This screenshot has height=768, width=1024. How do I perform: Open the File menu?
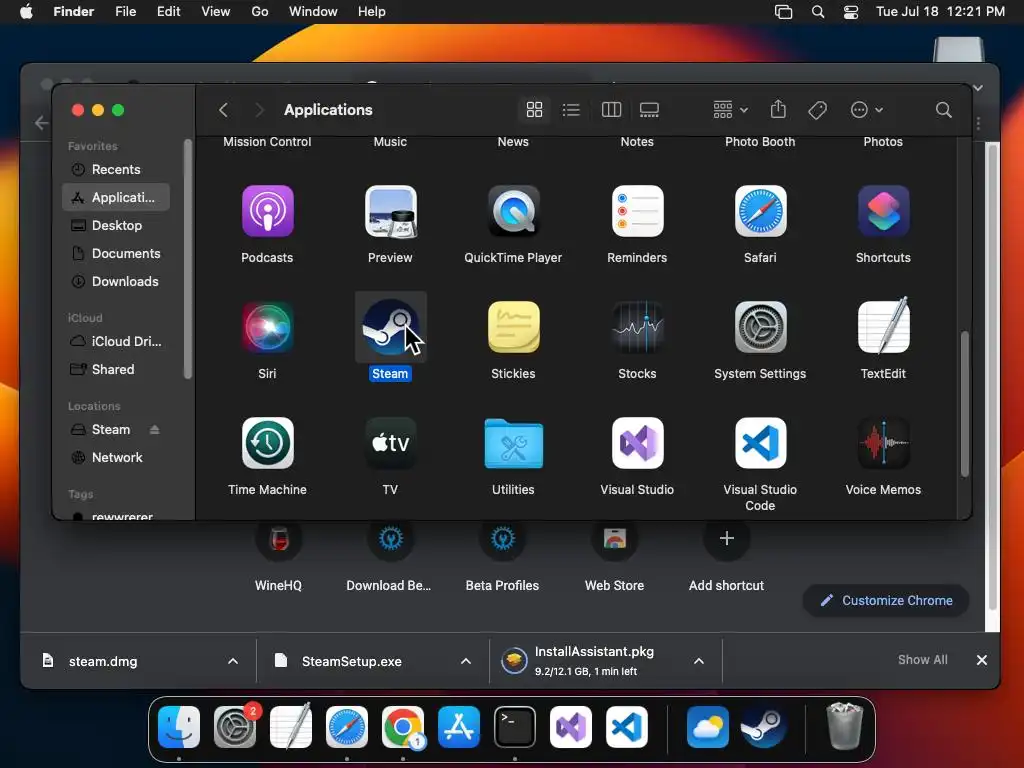[x=125, y=11]
